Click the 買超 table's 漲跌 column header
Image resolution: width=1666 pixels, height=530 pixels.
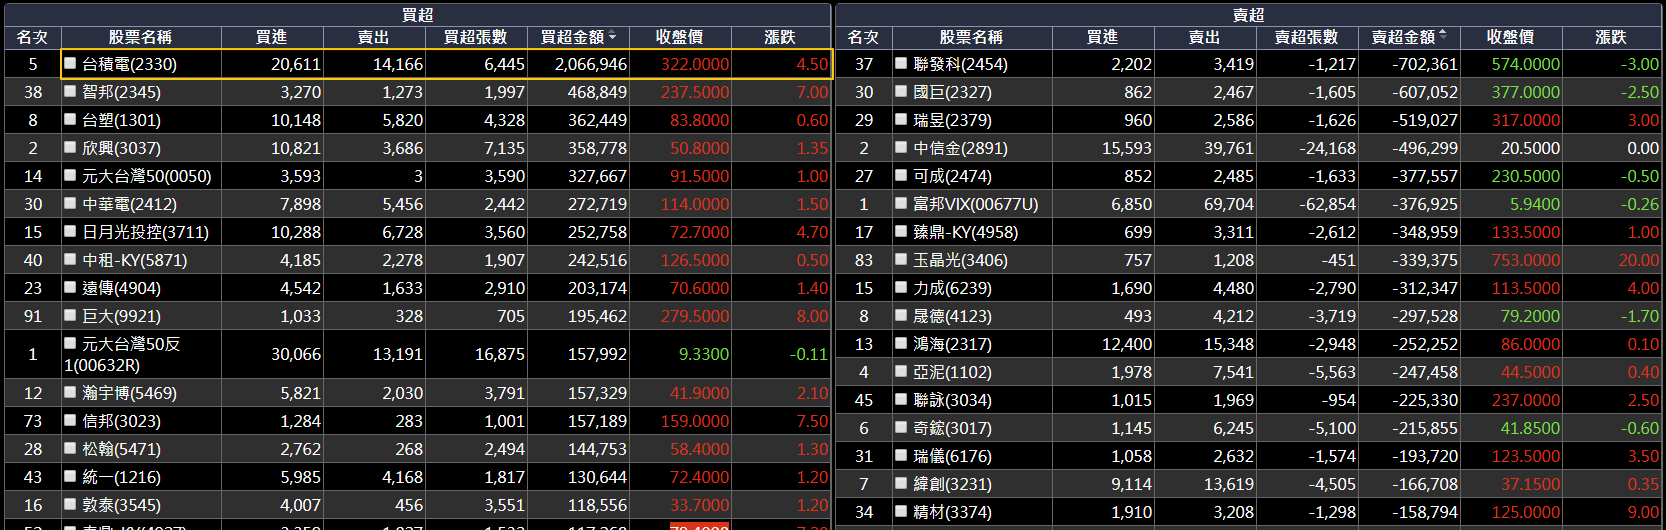coord(780,37)
